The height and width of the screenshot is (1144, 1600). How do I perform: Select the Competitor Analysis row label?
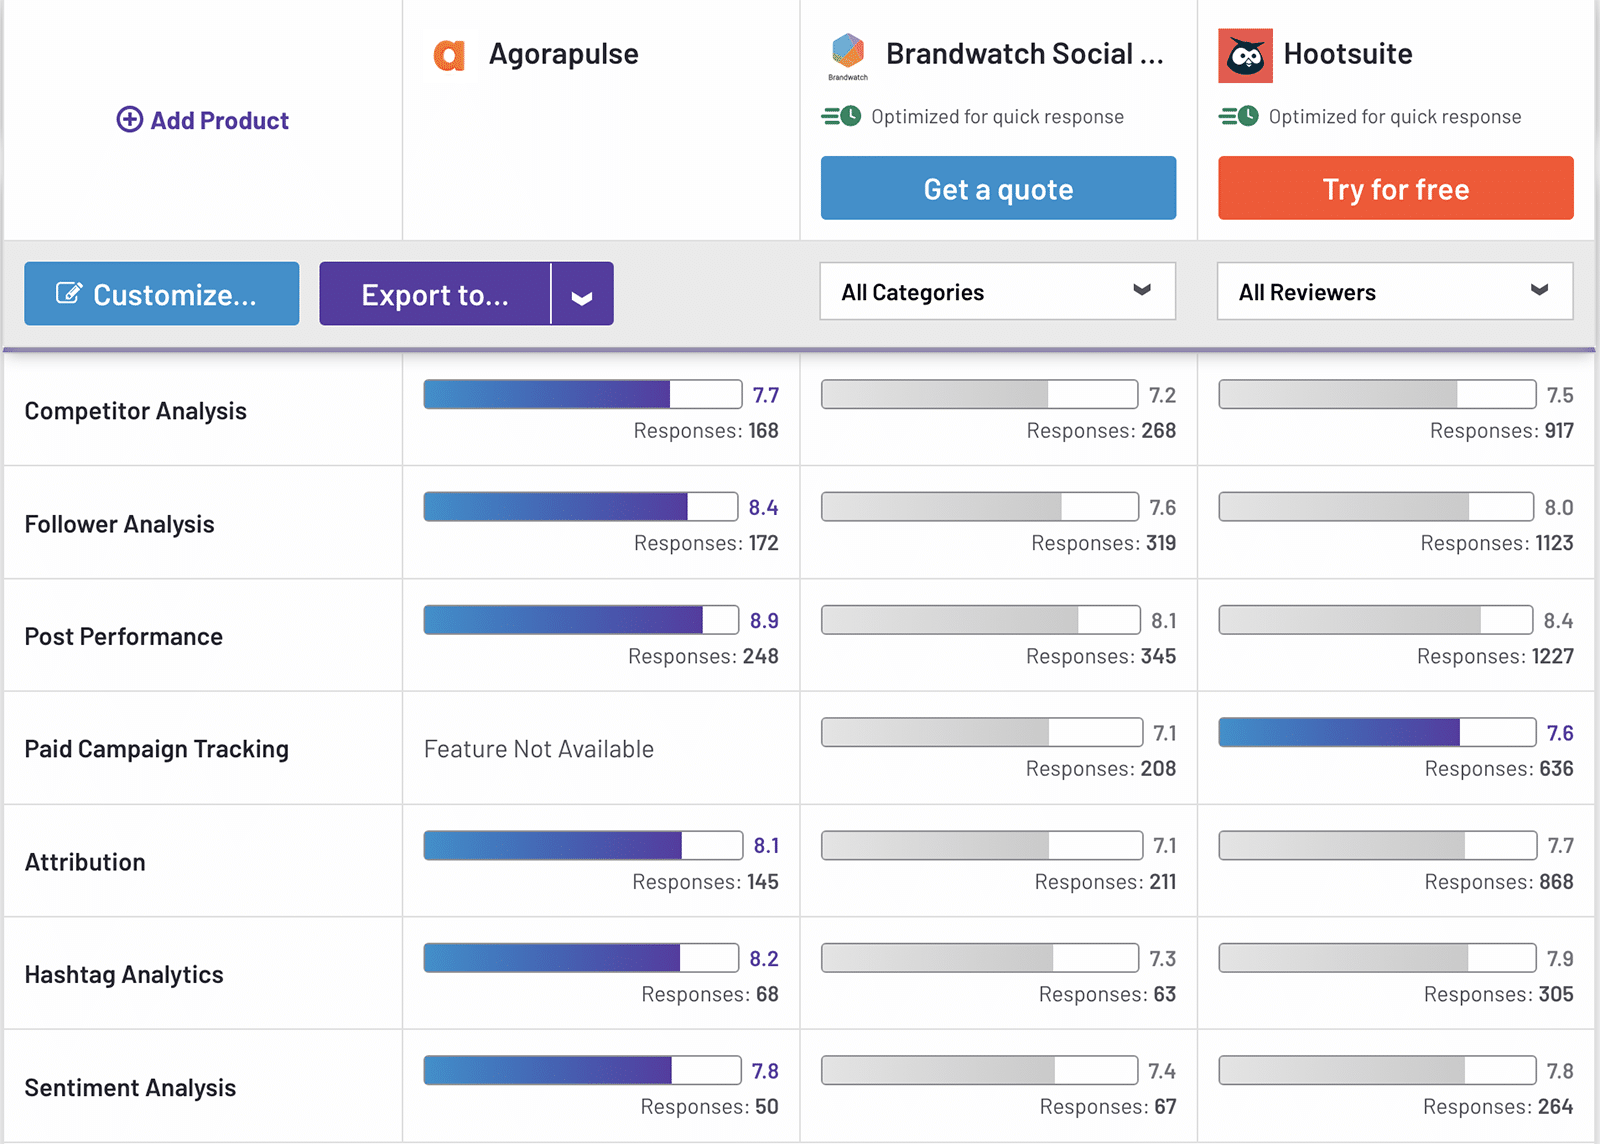[x=135, y=411]
